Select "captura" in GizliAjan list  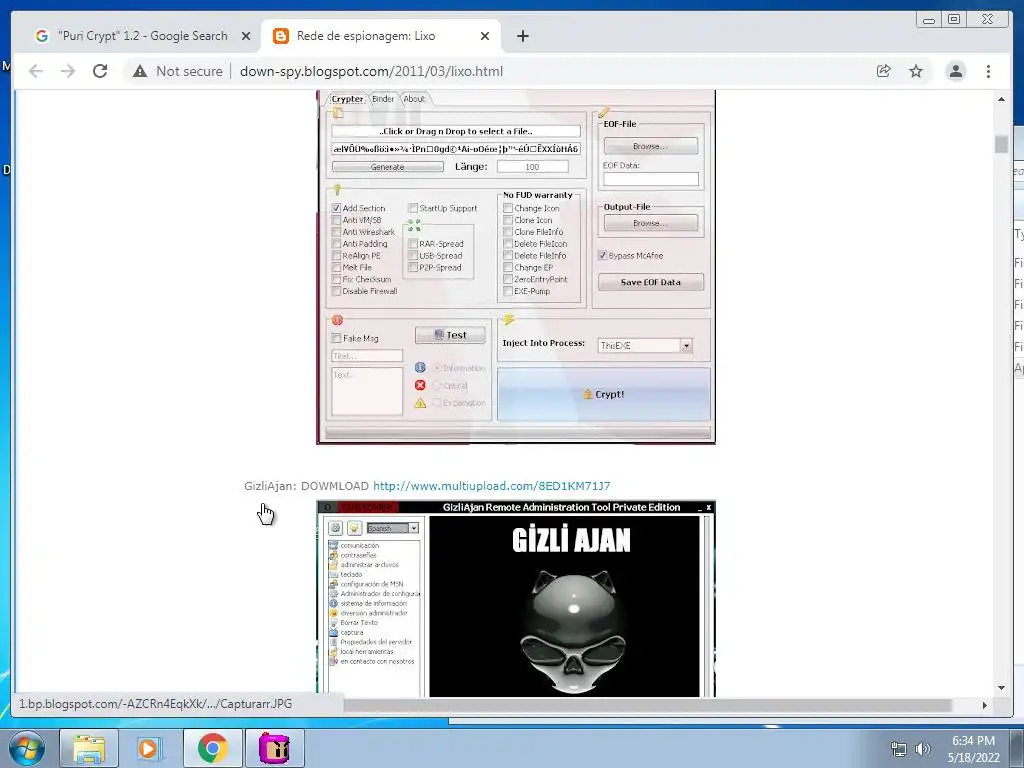click(351, 632)
